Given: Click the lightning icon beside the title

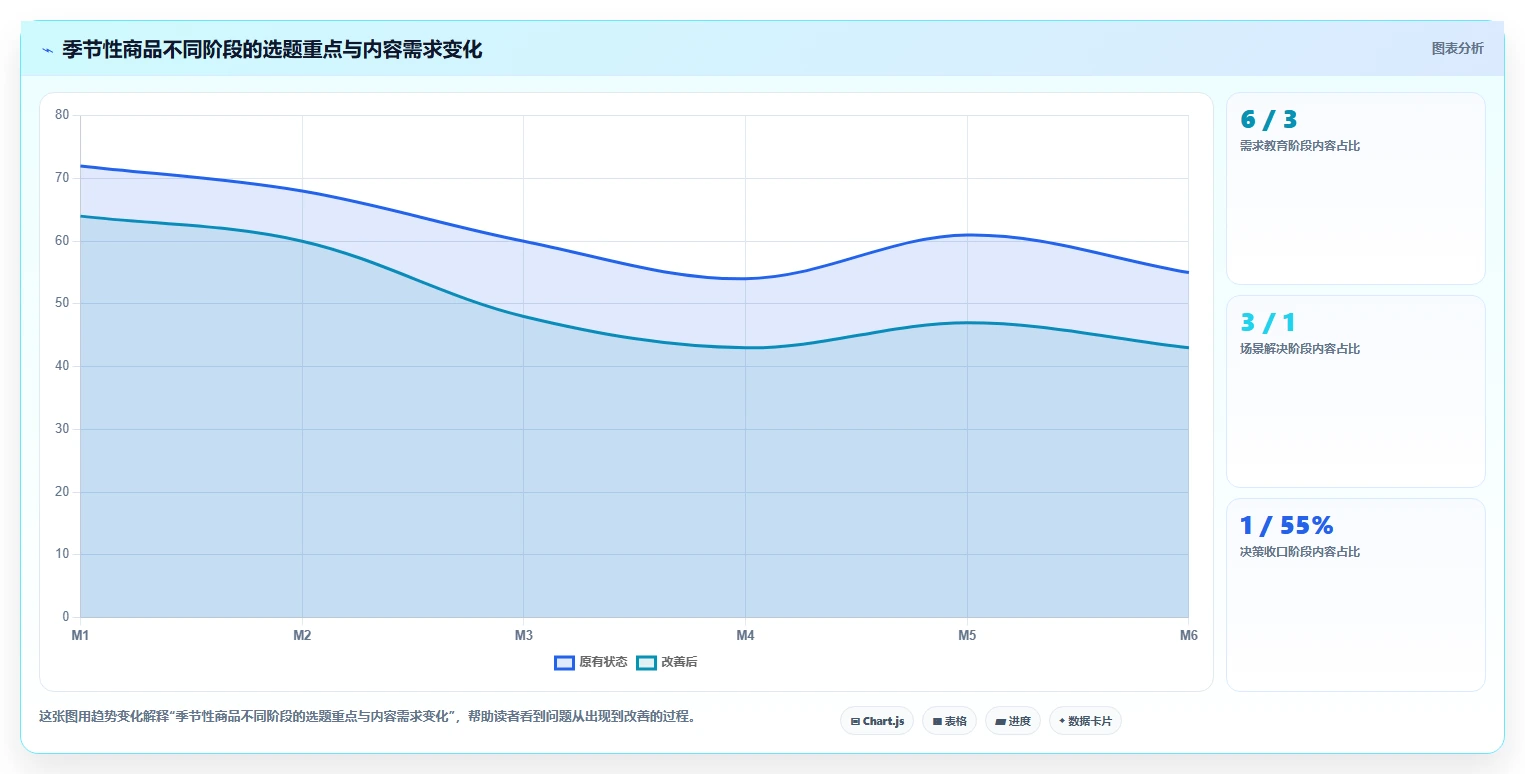Looking at the screenshot, I should (47, 50).
